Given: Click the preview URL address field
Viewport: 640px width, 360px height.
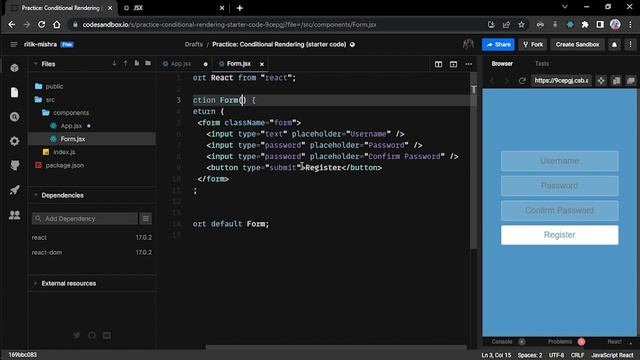Looking at the screenshot, I should 562,81.
